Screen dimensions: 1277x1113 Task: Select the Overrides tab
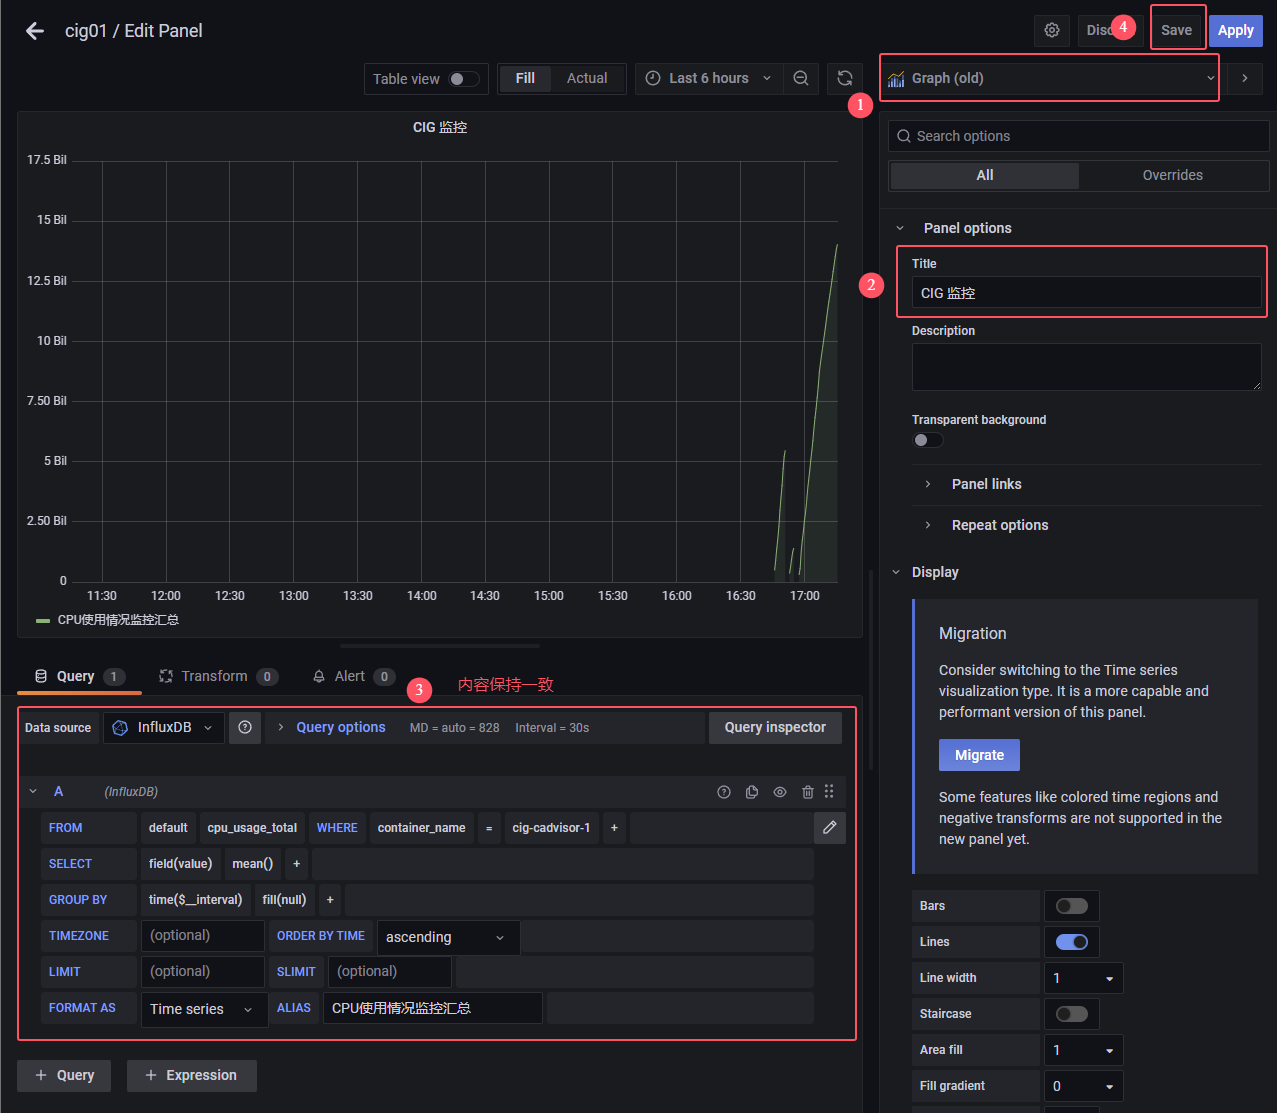[1173, 175]
